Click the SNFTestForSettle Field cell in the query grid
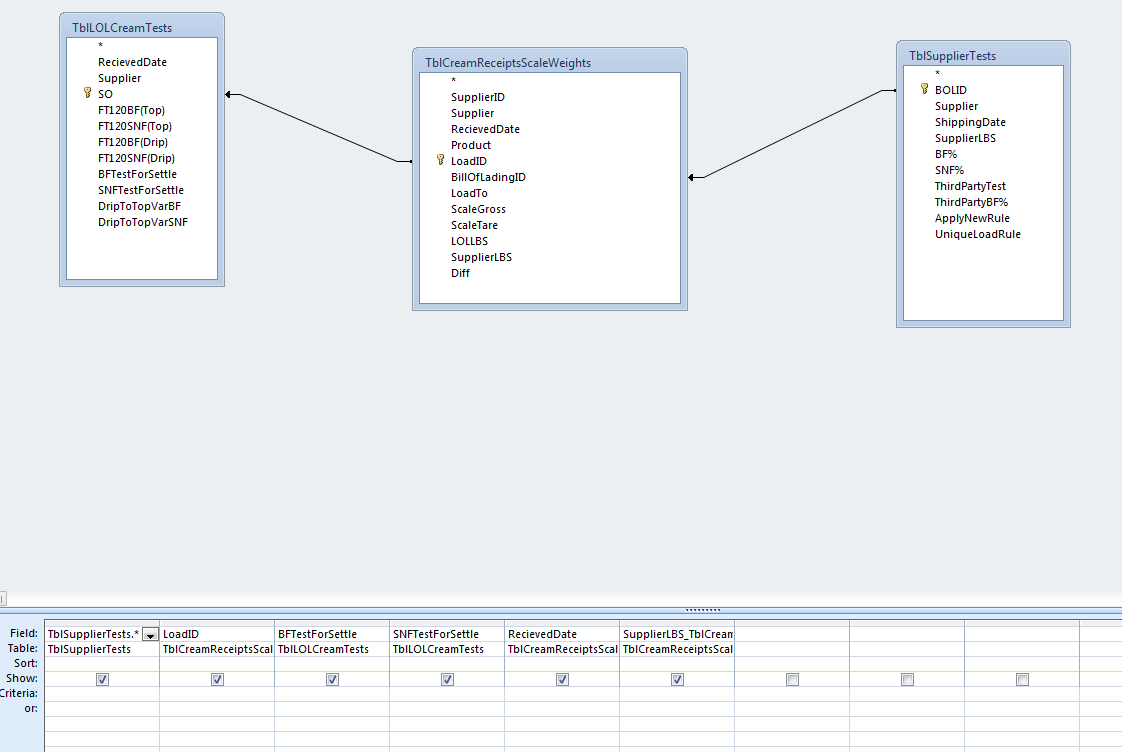The image size is (1122, 752). (x=447, y=634)
